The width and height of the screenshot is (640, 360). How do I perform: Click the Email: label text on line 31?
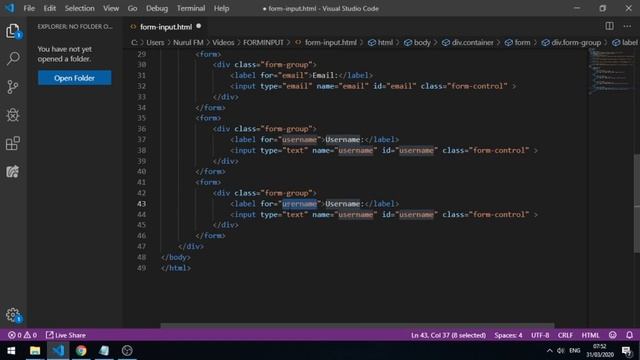coord(325,76)
